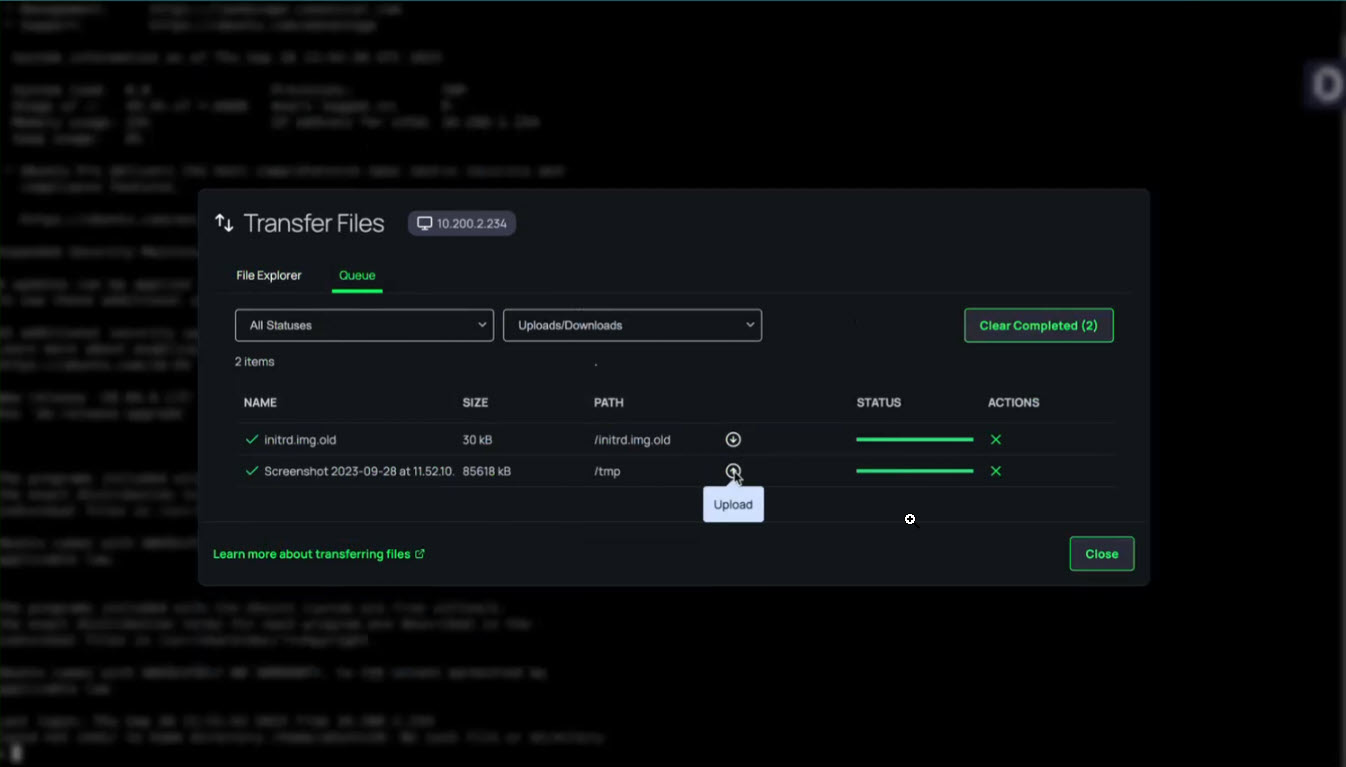Click the green checkmark beside initrd.img.old
This screenshot has width=1346, height=767.
point(252,440)
